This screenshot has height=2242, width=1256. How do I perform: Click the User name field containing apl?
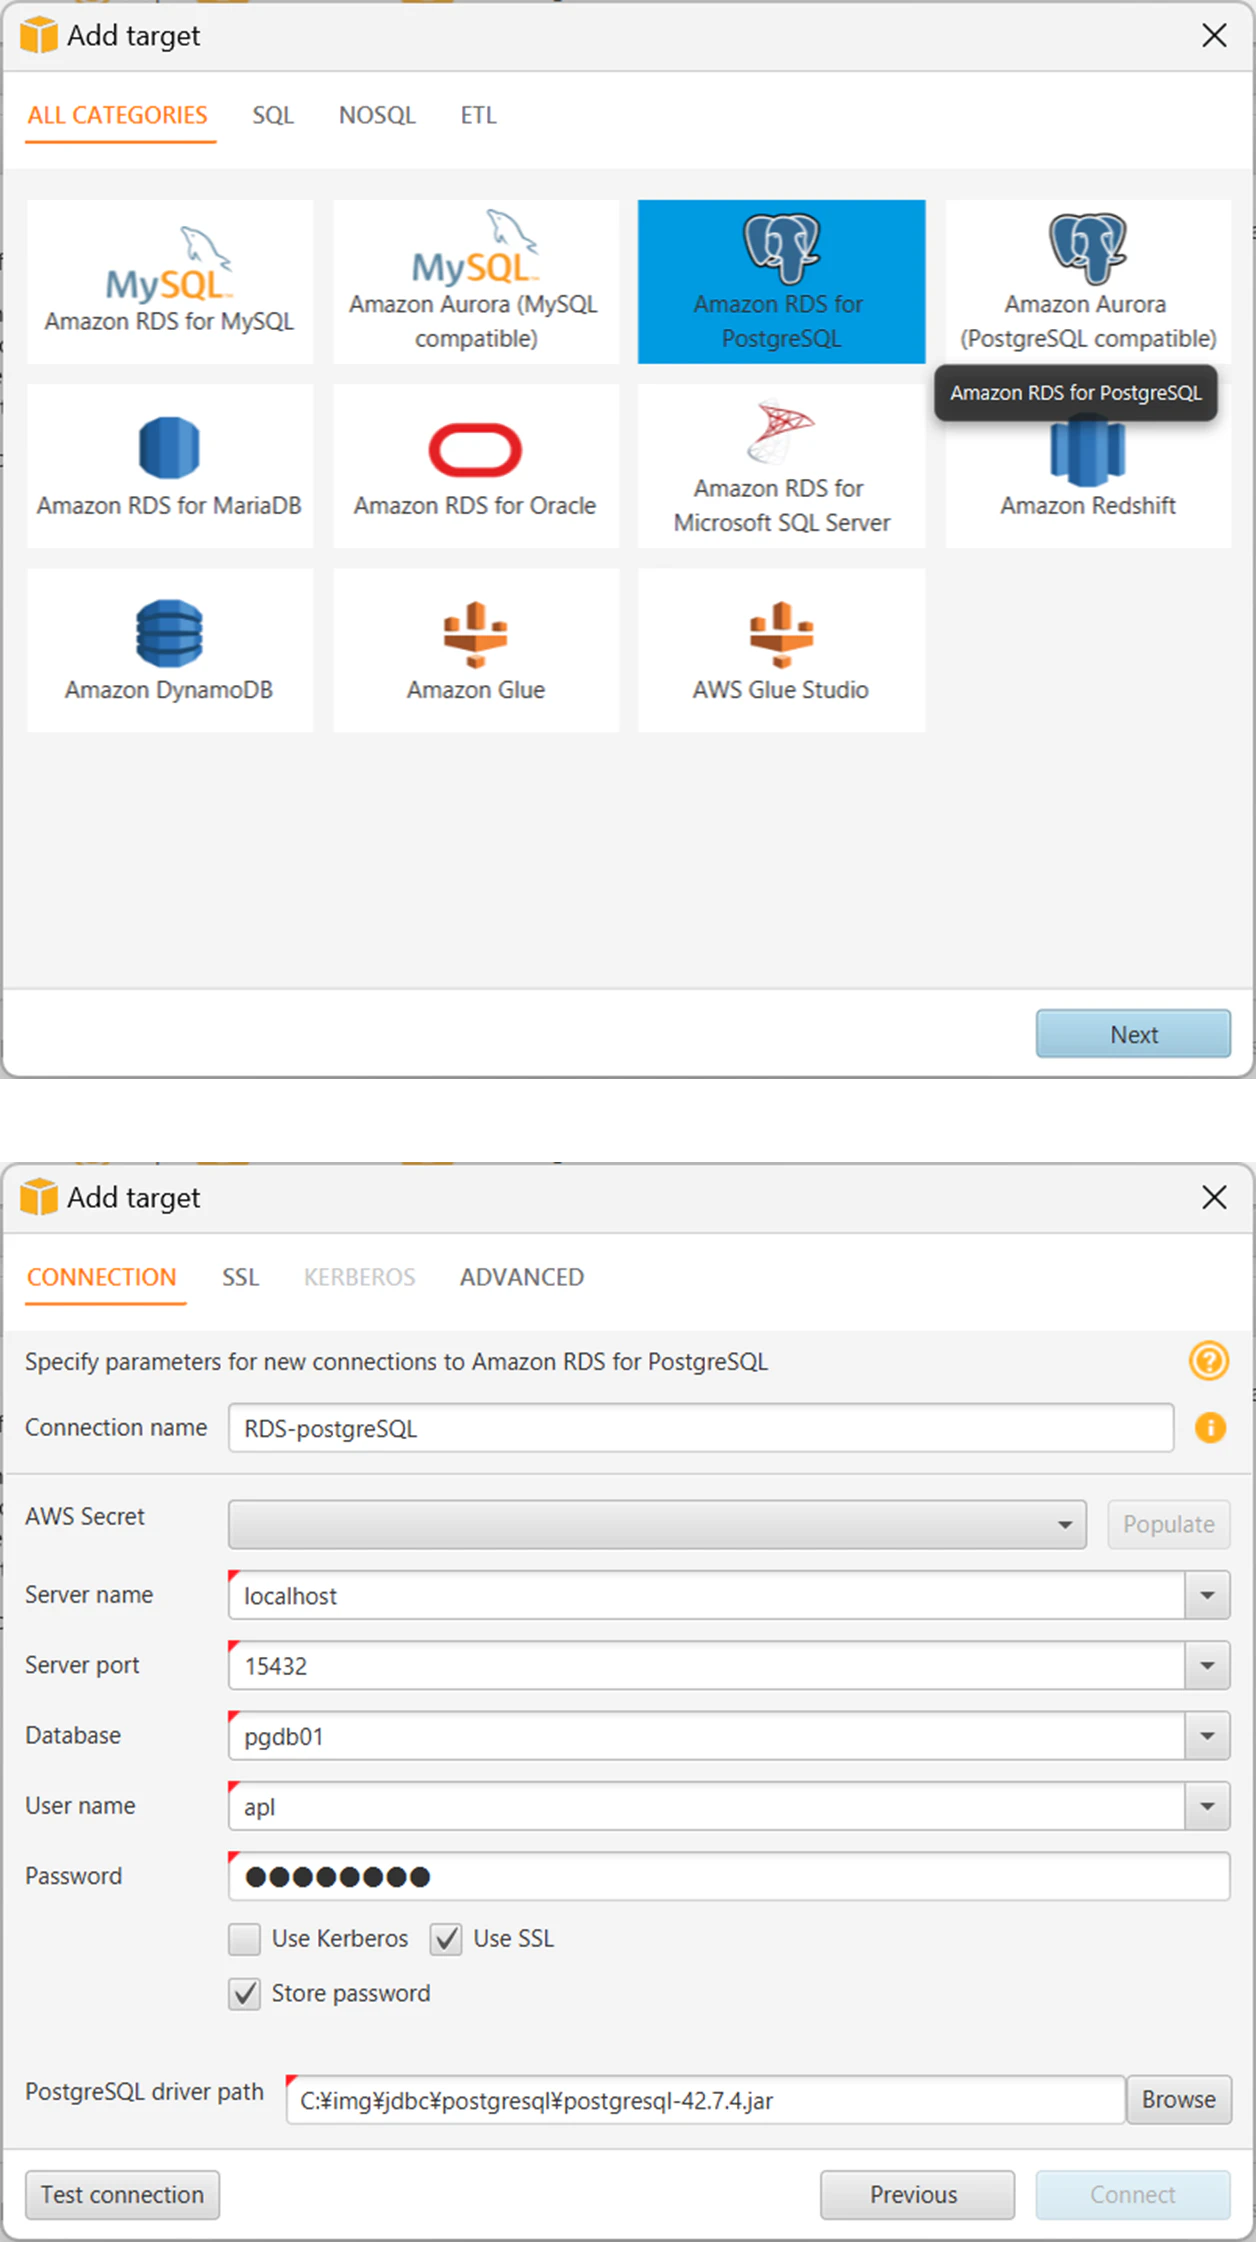pyautogui.click(x=707, y=1806)
